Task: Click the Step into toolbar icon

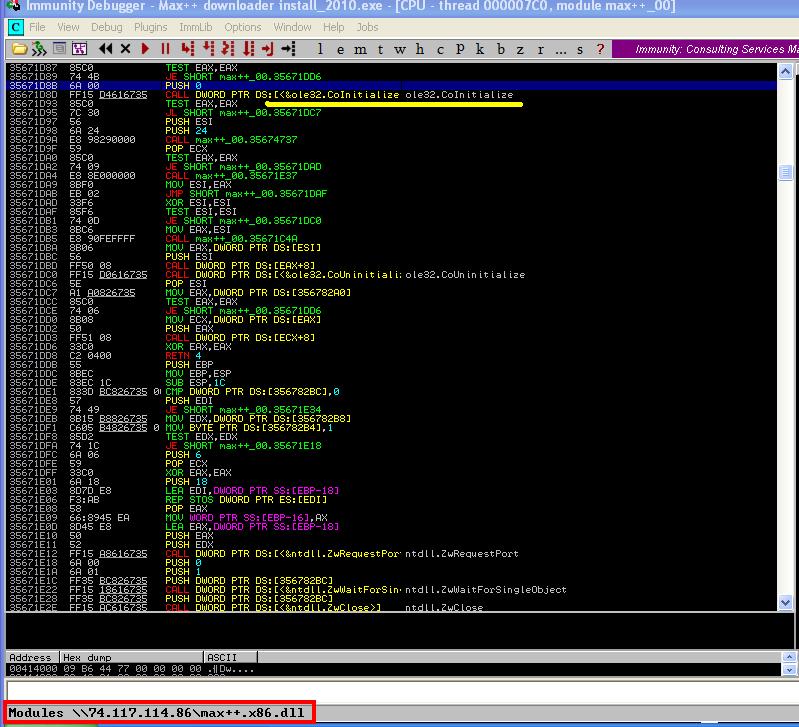Action: click(188, 49)
